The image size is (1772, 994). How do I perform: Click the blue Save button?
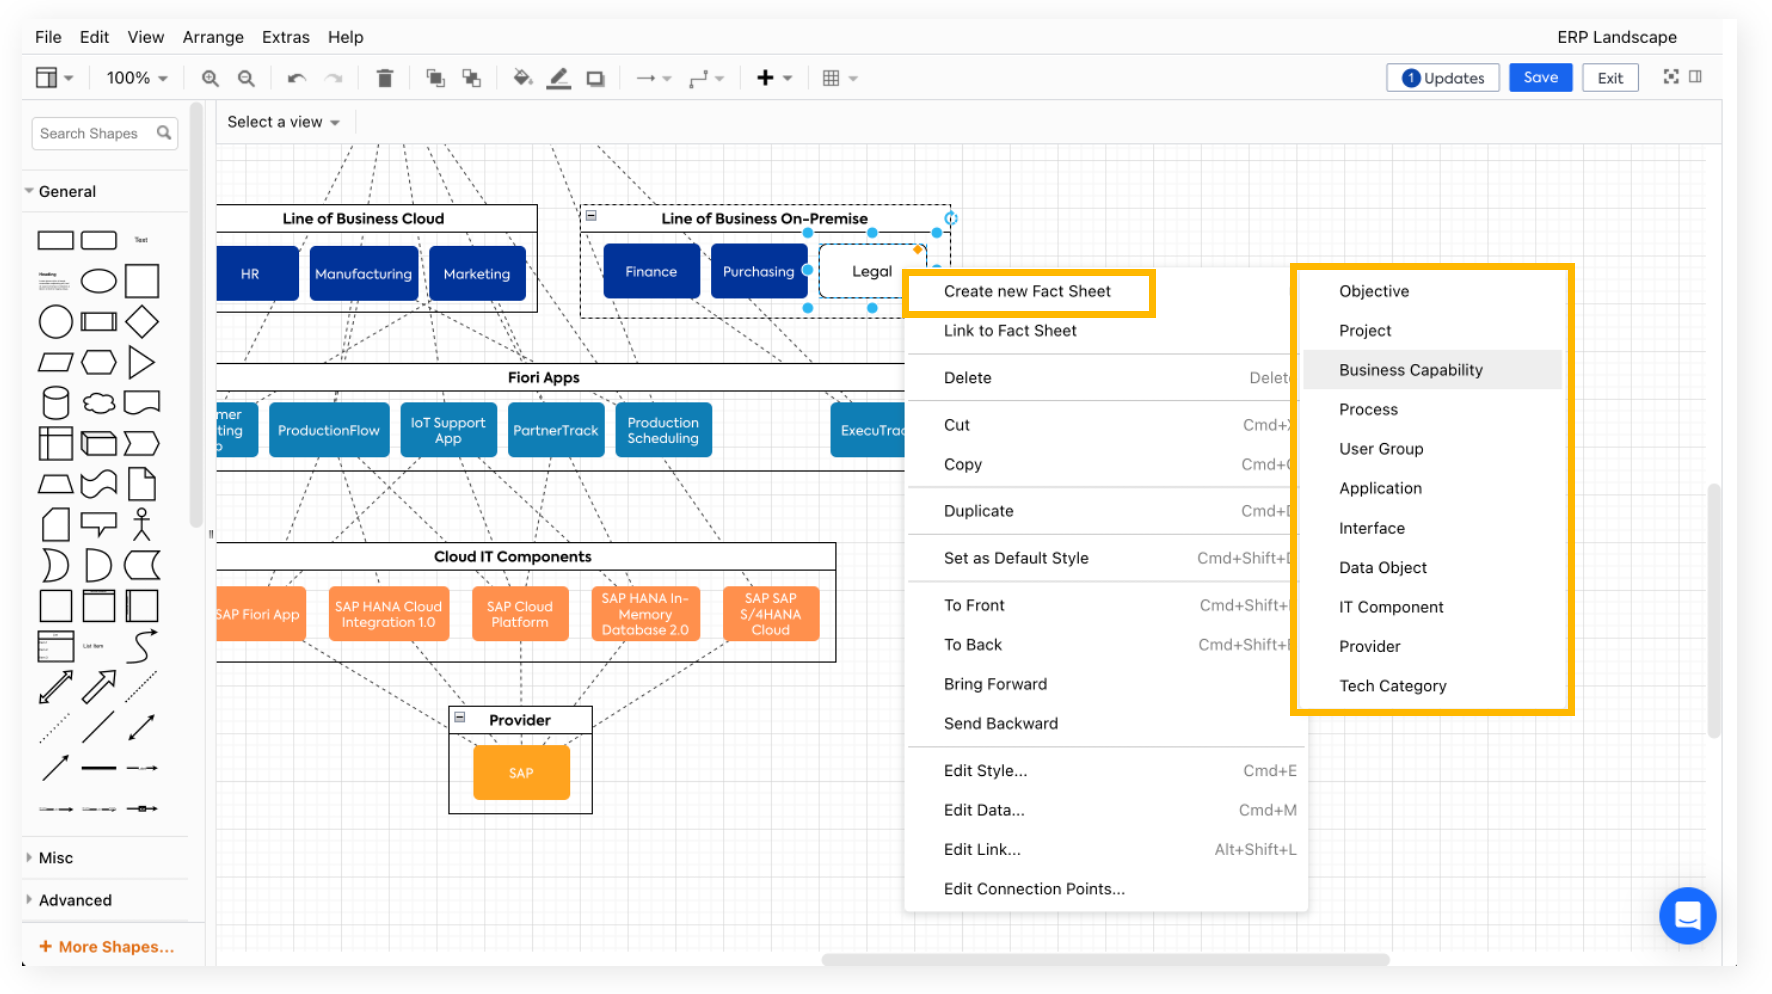point(1540,78)
